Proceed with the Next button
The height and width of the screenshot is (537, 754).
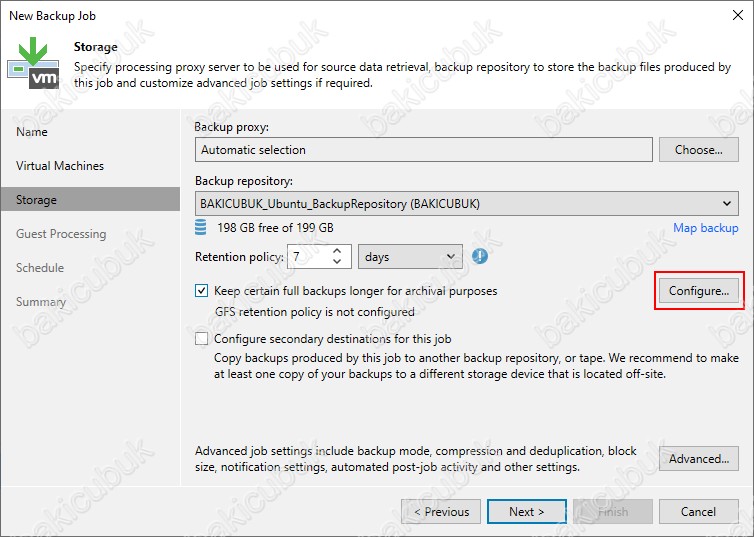[x=527, y=512]
